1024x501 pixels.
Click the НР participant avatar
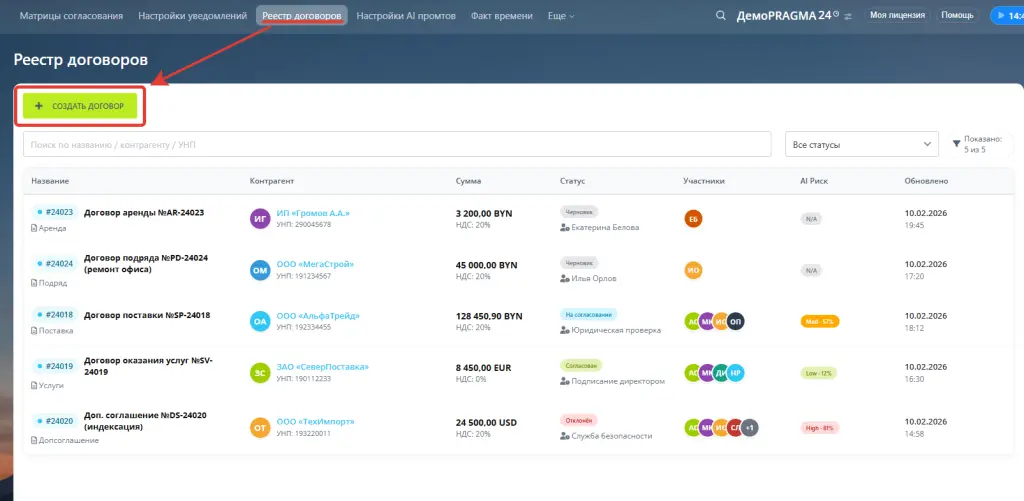tap(735, 374)
